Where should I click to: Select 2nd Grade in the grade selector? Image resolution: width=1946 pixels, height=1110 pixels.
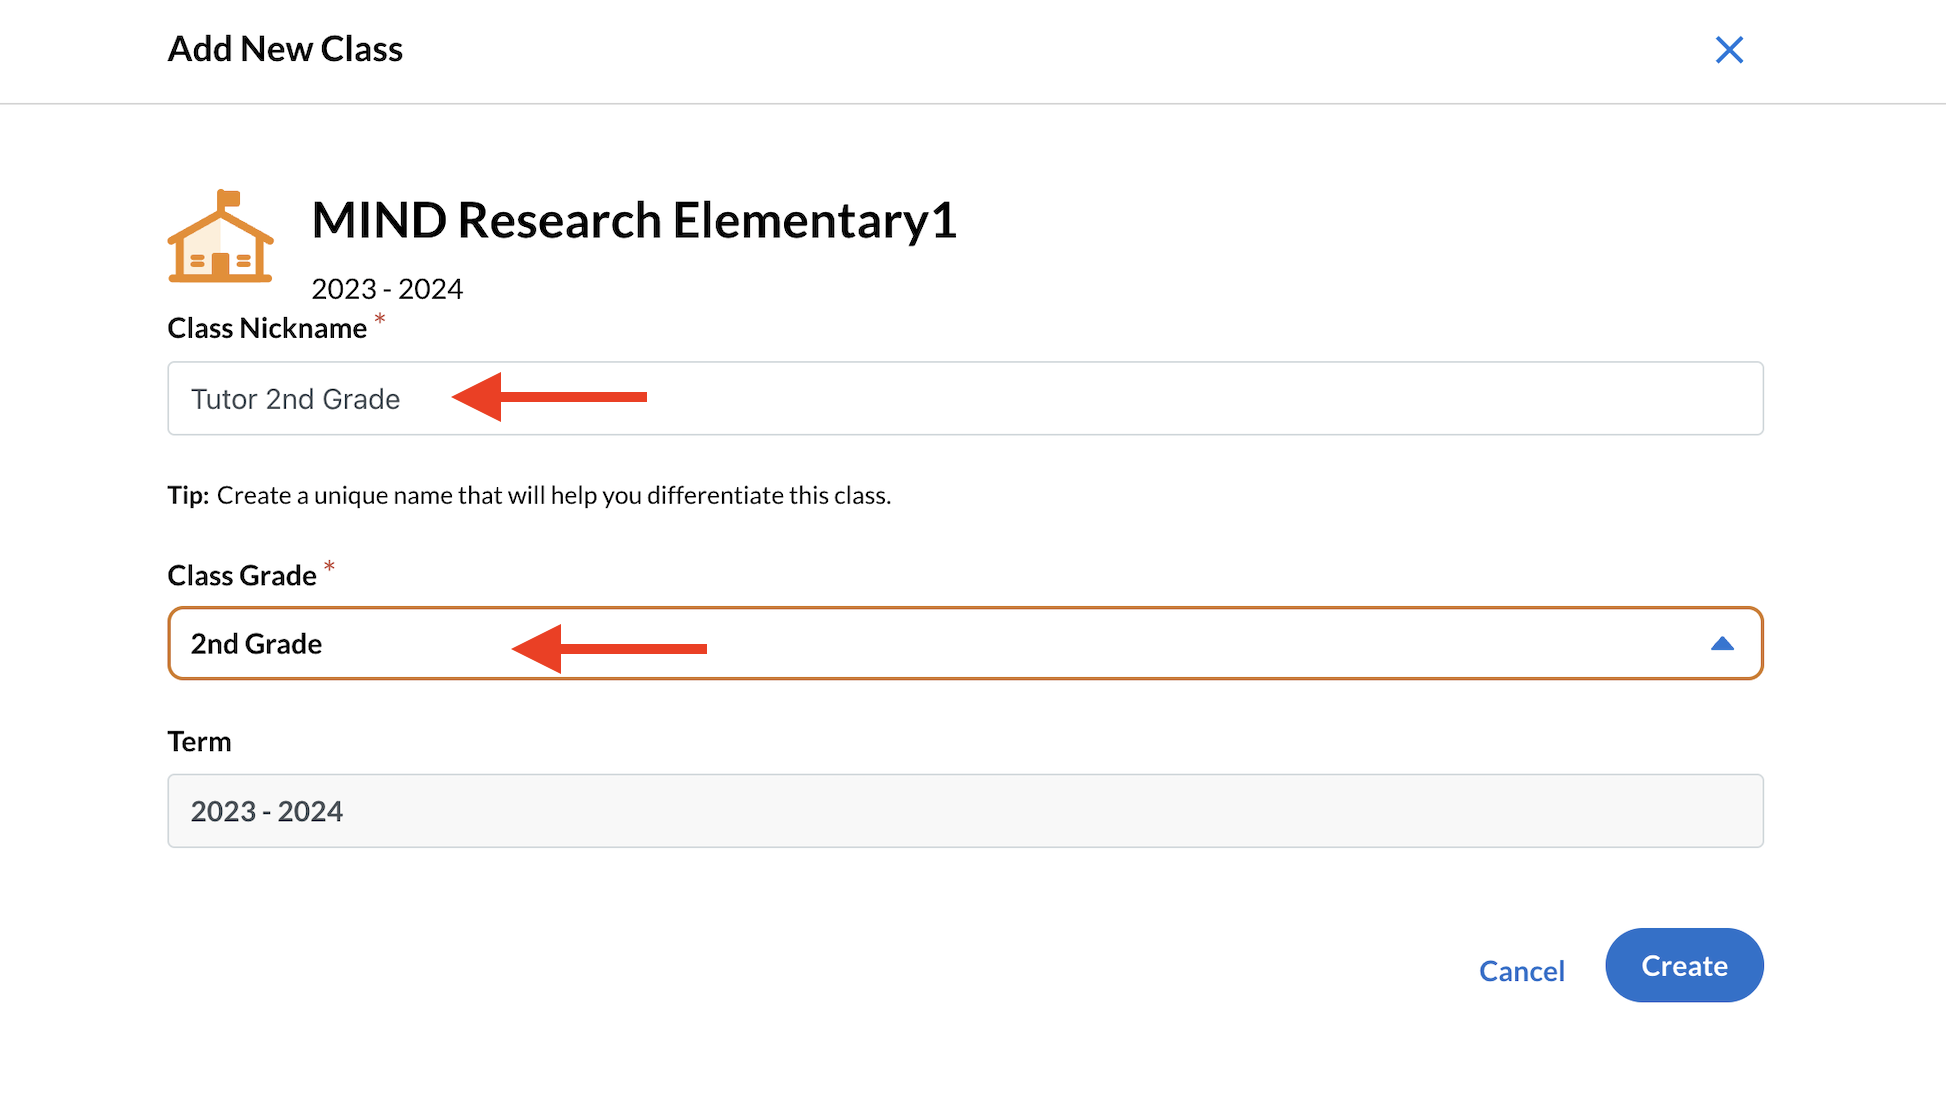coord(256,643)
